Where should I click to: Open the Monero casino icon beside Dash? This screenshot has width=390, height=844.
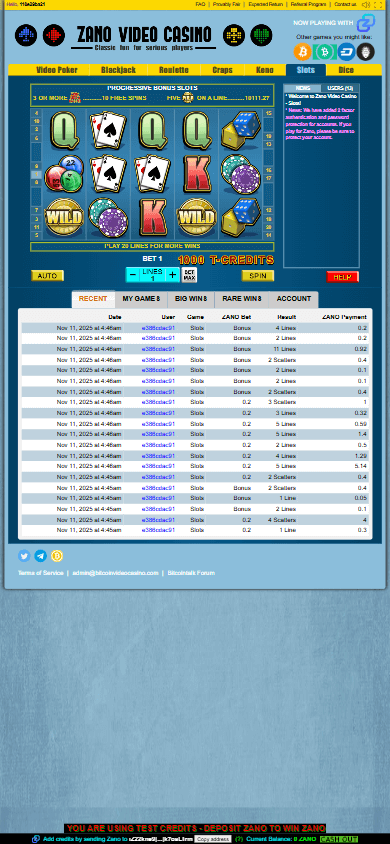click(x=367, y=52)
